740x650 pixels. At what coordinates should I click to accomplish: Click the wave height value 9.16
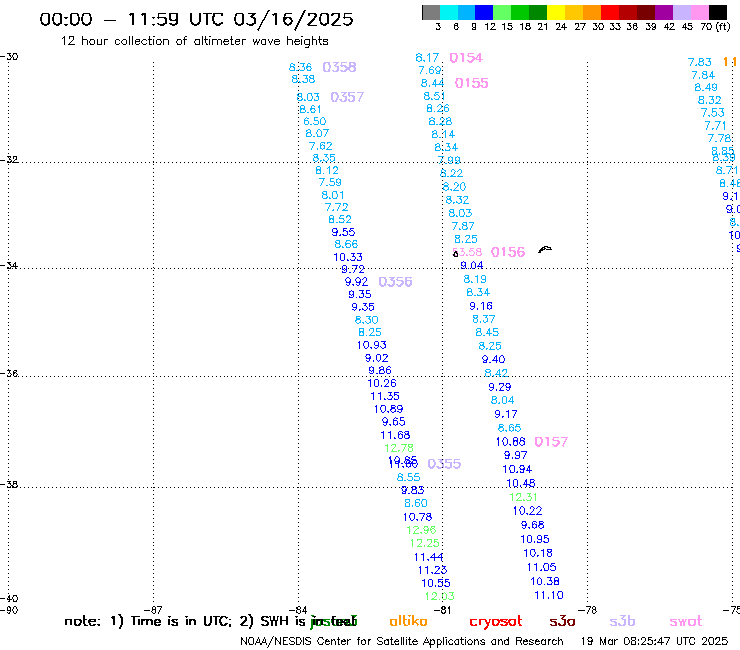(480, 306)
